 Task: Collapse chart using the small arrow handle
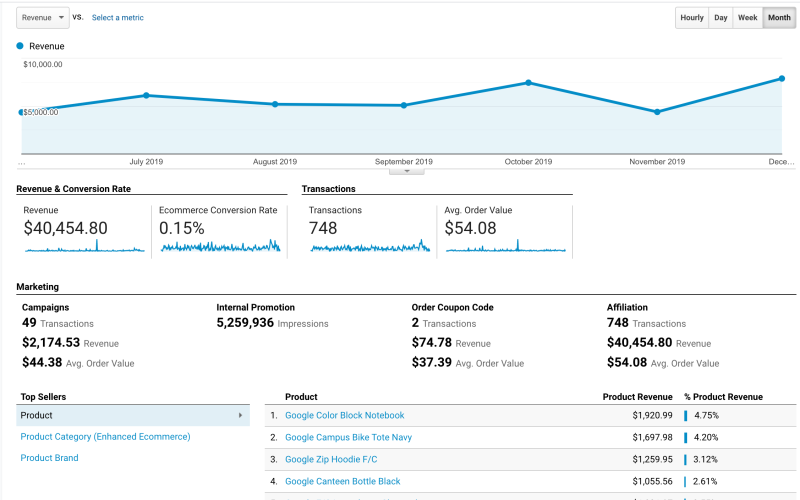(x=406, y=171)
